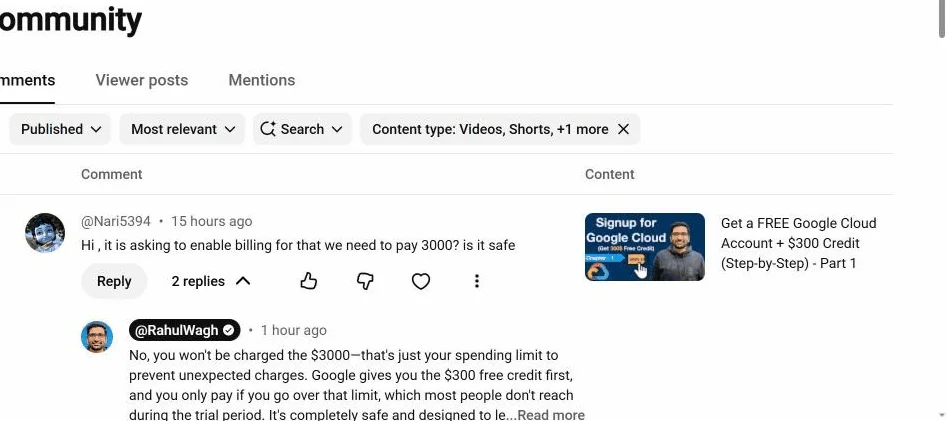
Task: Open @Nari5394 channel name link
Action: pyautogui.click(x=115, y=222)
